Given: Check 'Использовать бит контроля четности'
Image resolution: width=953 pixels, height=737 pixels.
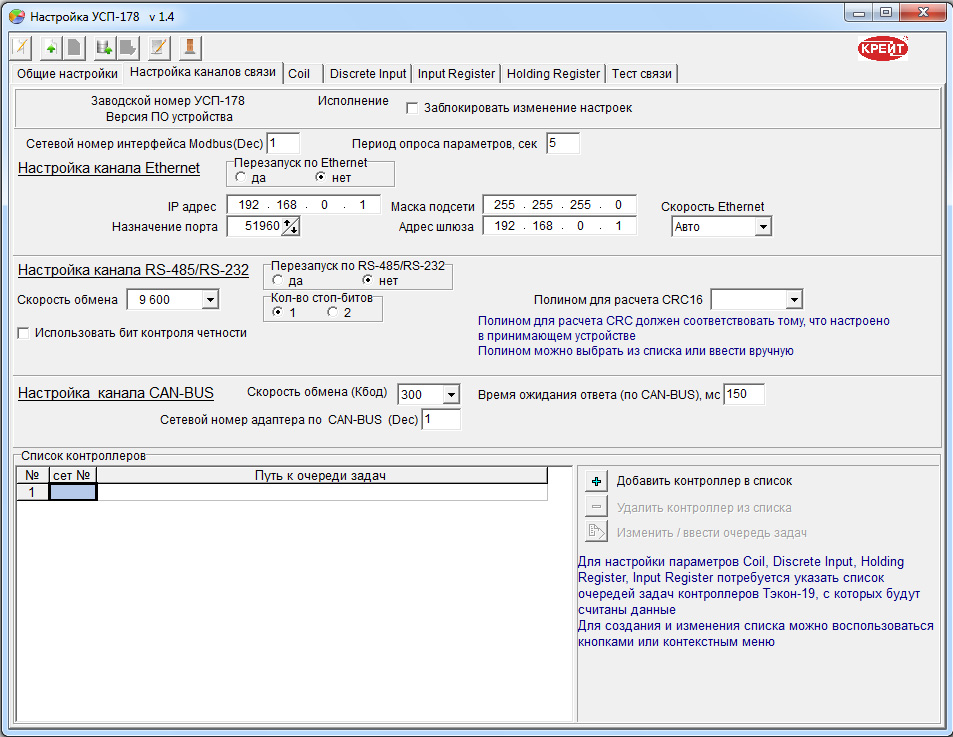Looking at the screenshot, I should [23, 333].
